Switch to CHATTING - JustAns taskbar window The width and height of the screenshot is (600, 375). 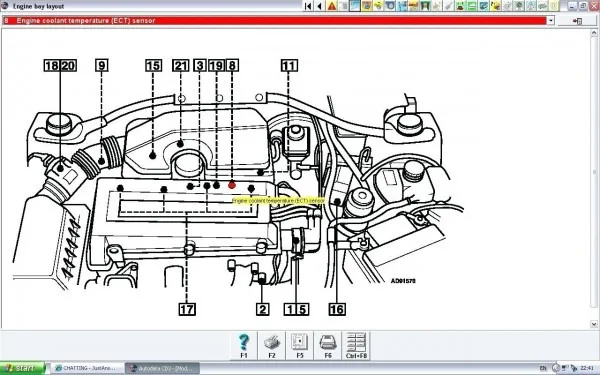click(x=87, y=368)
